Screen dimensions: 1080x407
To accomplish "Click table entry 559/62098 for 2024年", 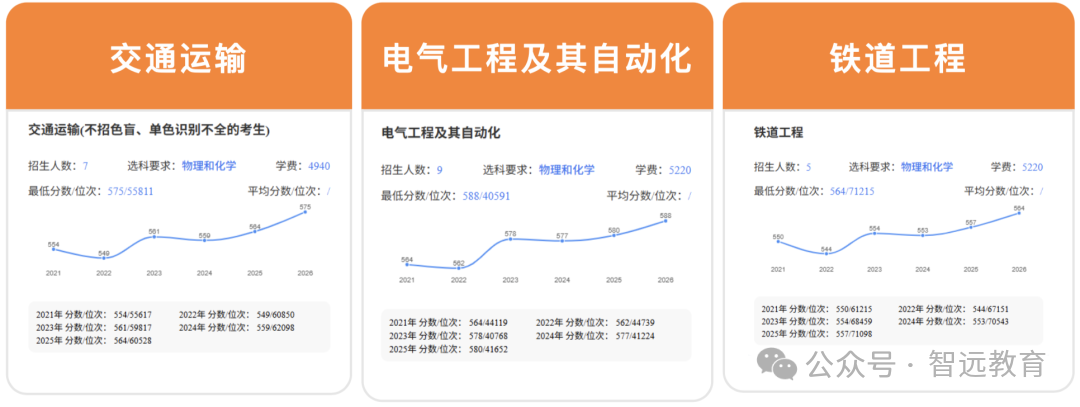I will (276, 328).
